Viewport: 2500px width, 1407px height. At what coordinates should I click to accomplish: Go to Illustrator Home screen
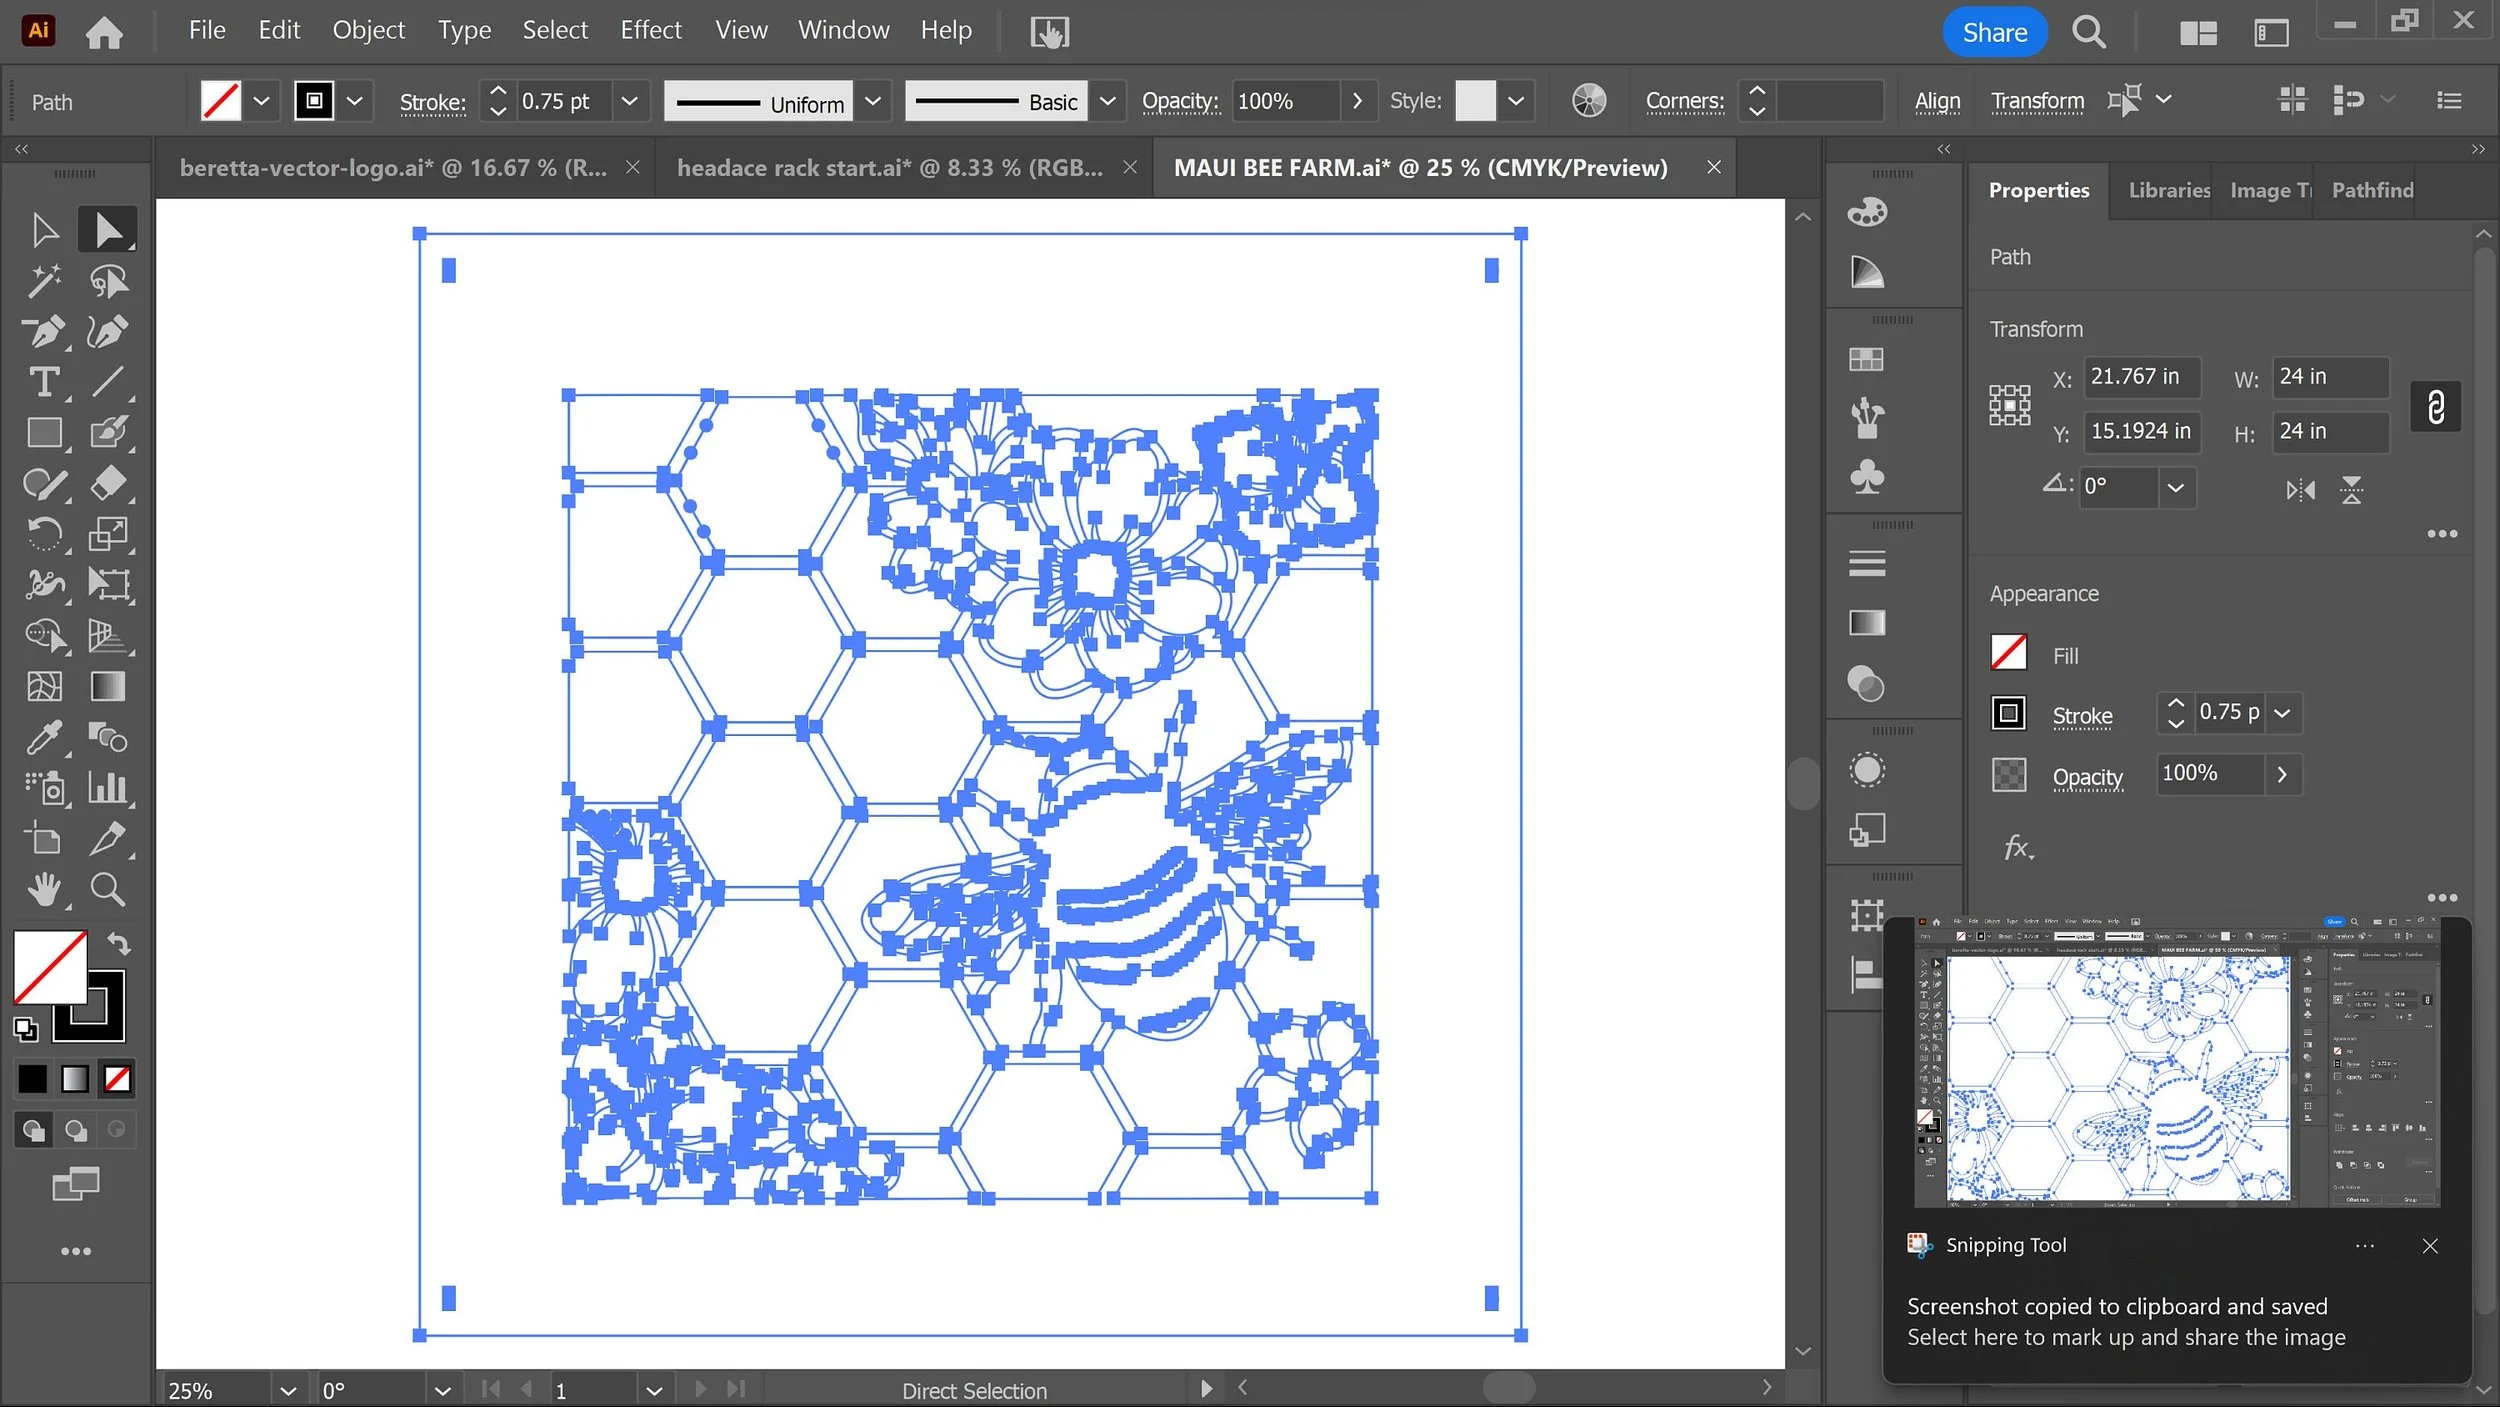point(104,32)
